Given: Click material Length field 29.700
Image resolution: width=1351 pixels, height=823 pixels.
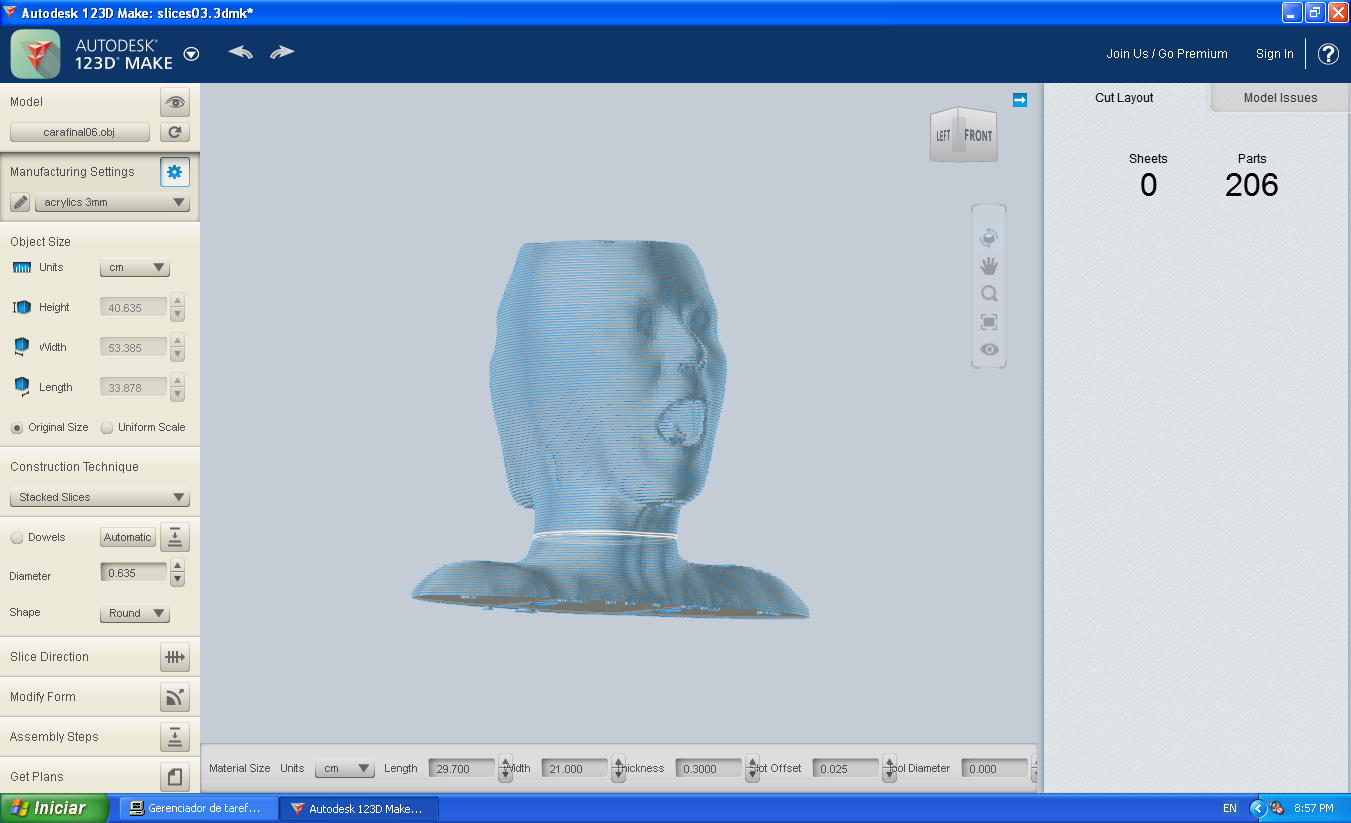Looking at the screenshot, I should click(462, 769).
